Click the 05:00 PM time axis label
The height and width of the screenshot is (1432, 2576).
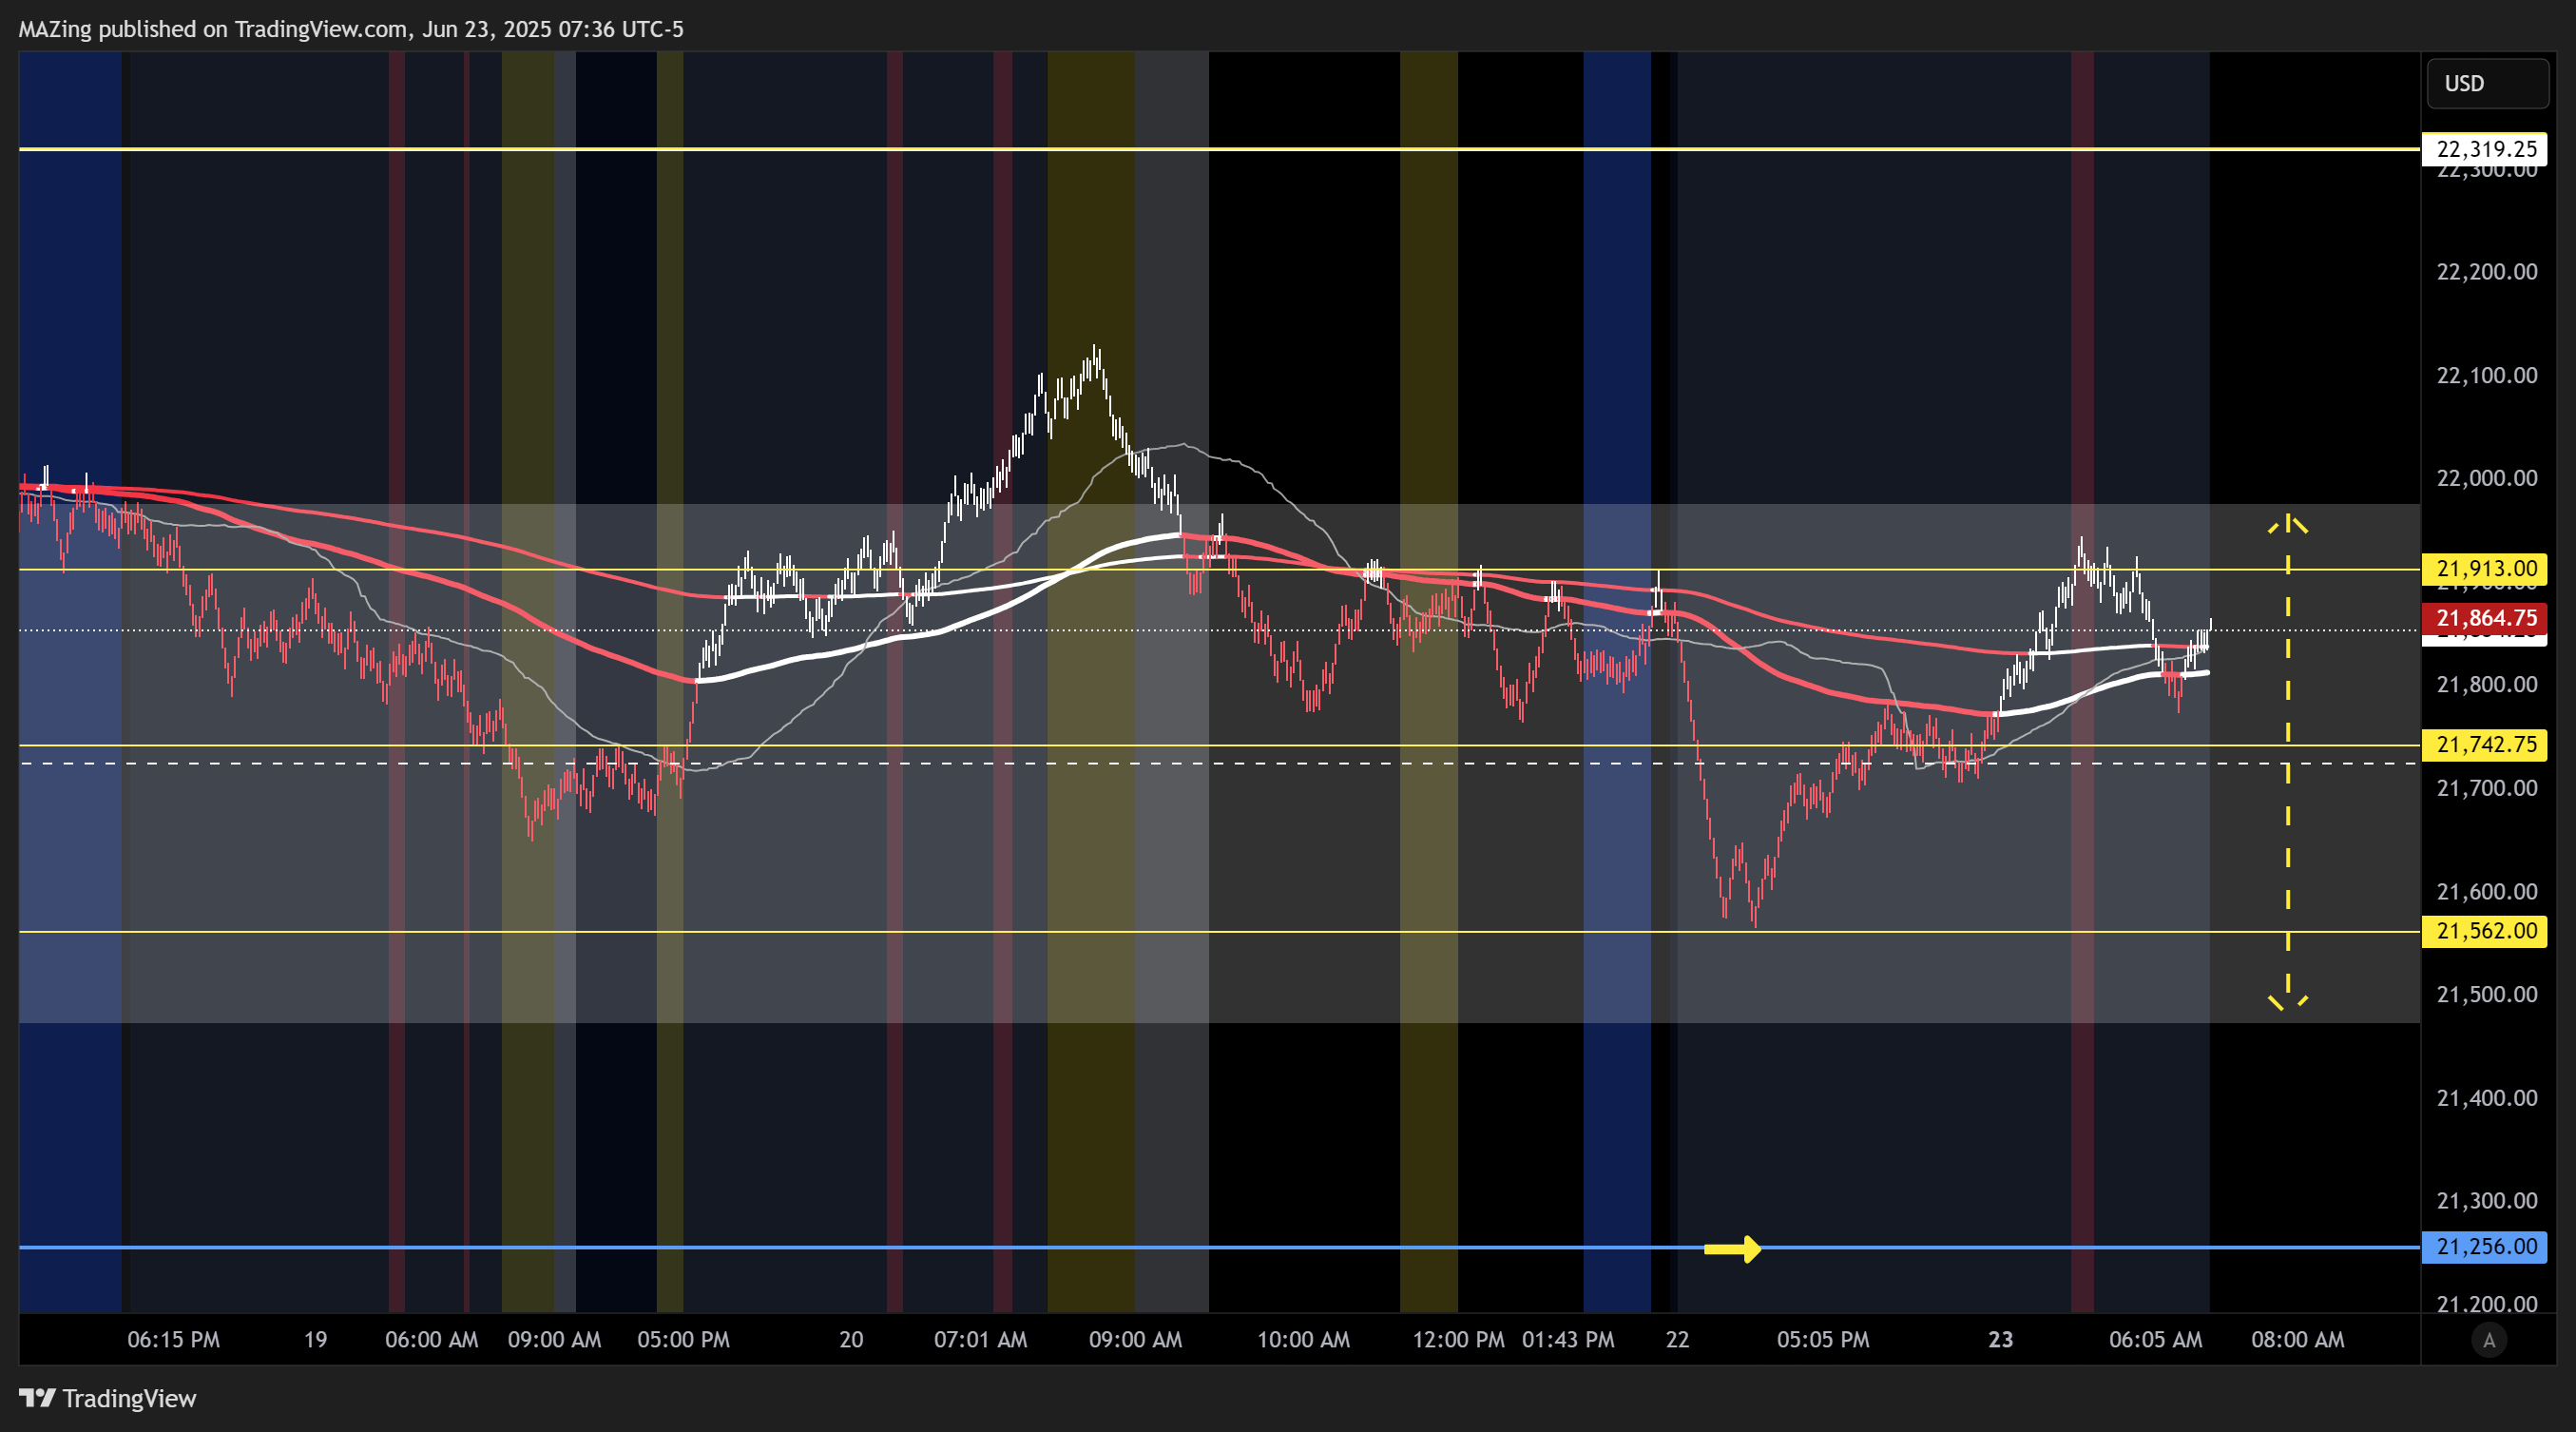[684, 1340]
